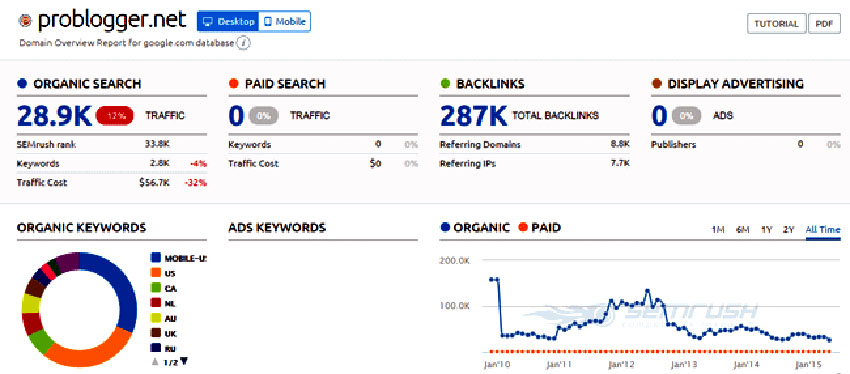Open the info icon beside database text

(244, 43)
